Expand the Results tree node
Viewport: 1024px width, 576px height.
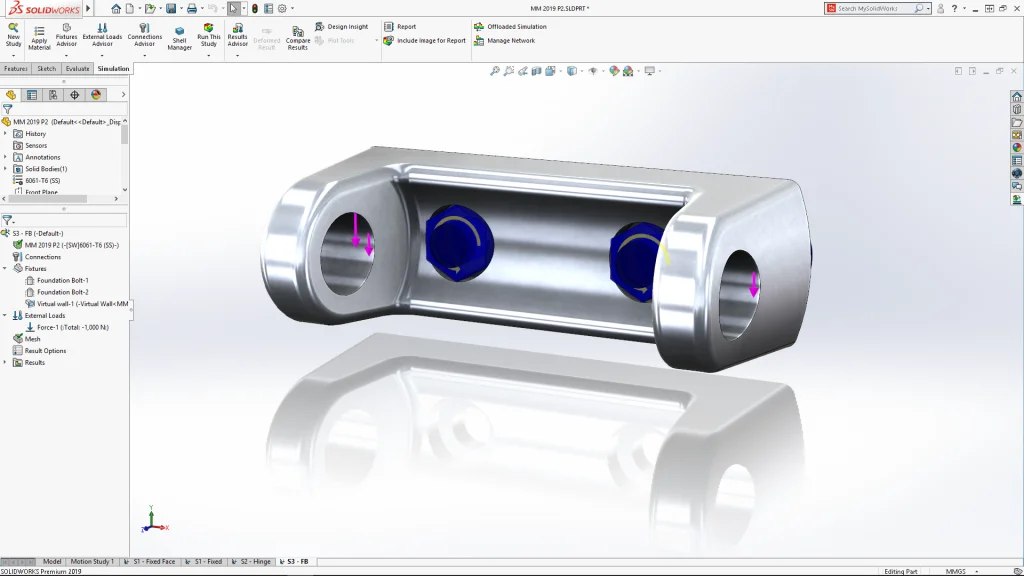(x=5, y=362)
